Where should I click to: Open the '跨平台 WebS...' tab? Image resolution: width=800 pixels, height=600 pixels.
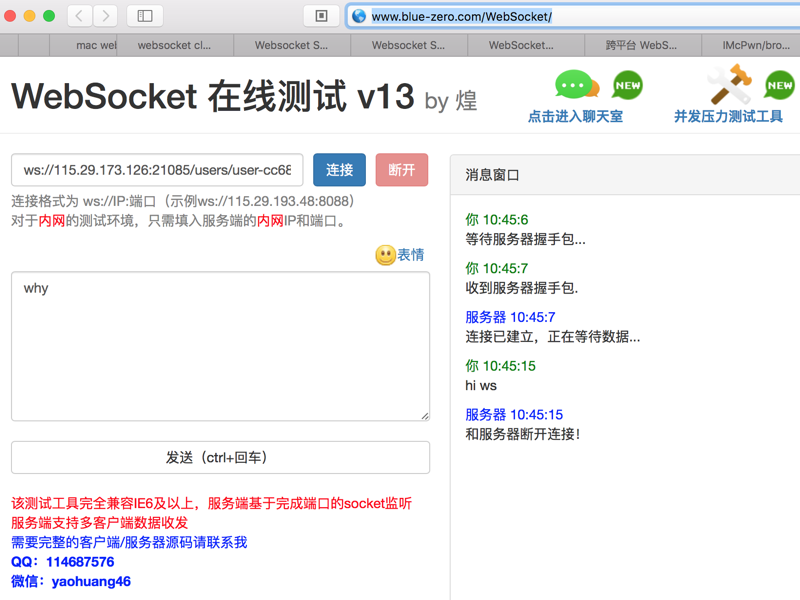tap(642, 45)
